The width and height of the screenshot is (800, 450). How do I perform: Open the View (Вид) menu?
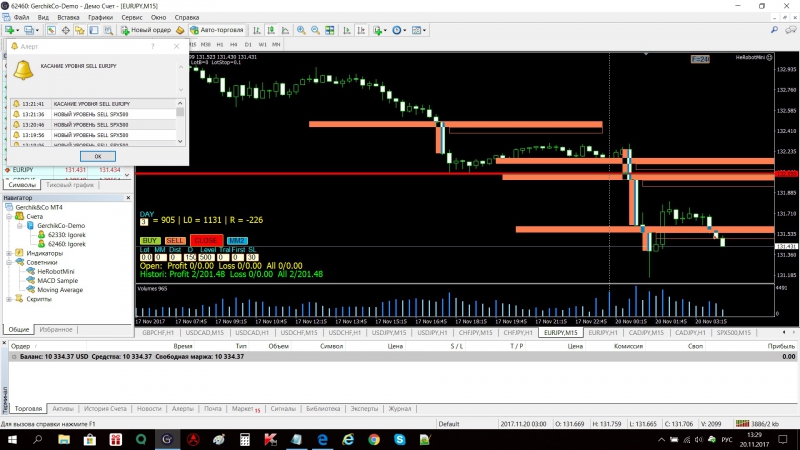[x=43, y=17]
